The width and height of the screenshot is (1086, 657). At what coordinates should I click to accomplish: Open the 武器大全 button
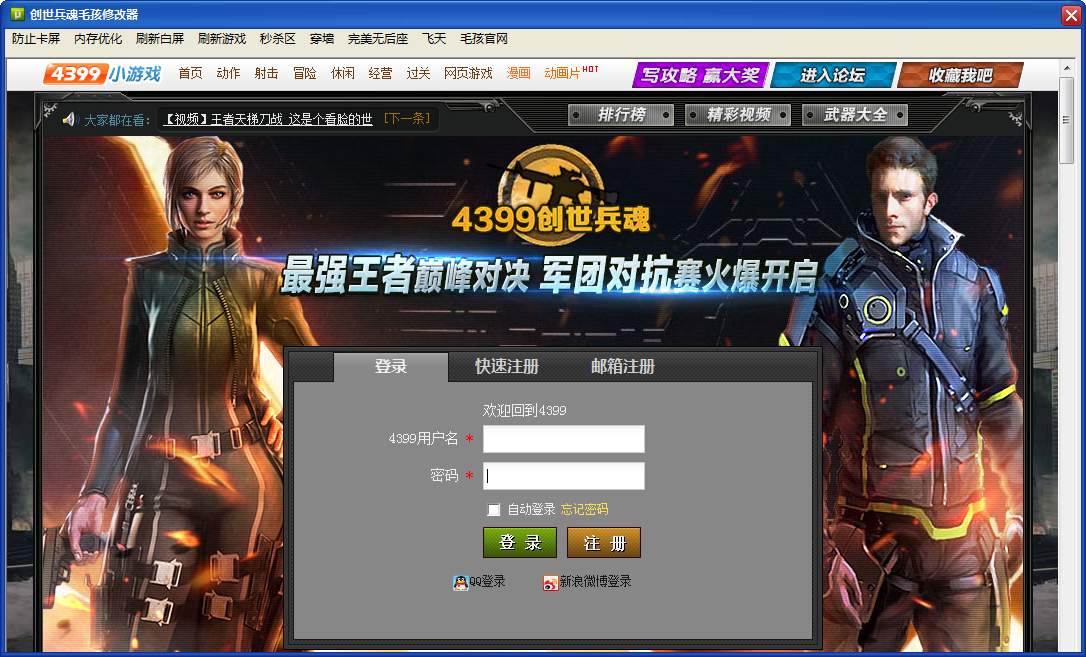click(855, 115)
